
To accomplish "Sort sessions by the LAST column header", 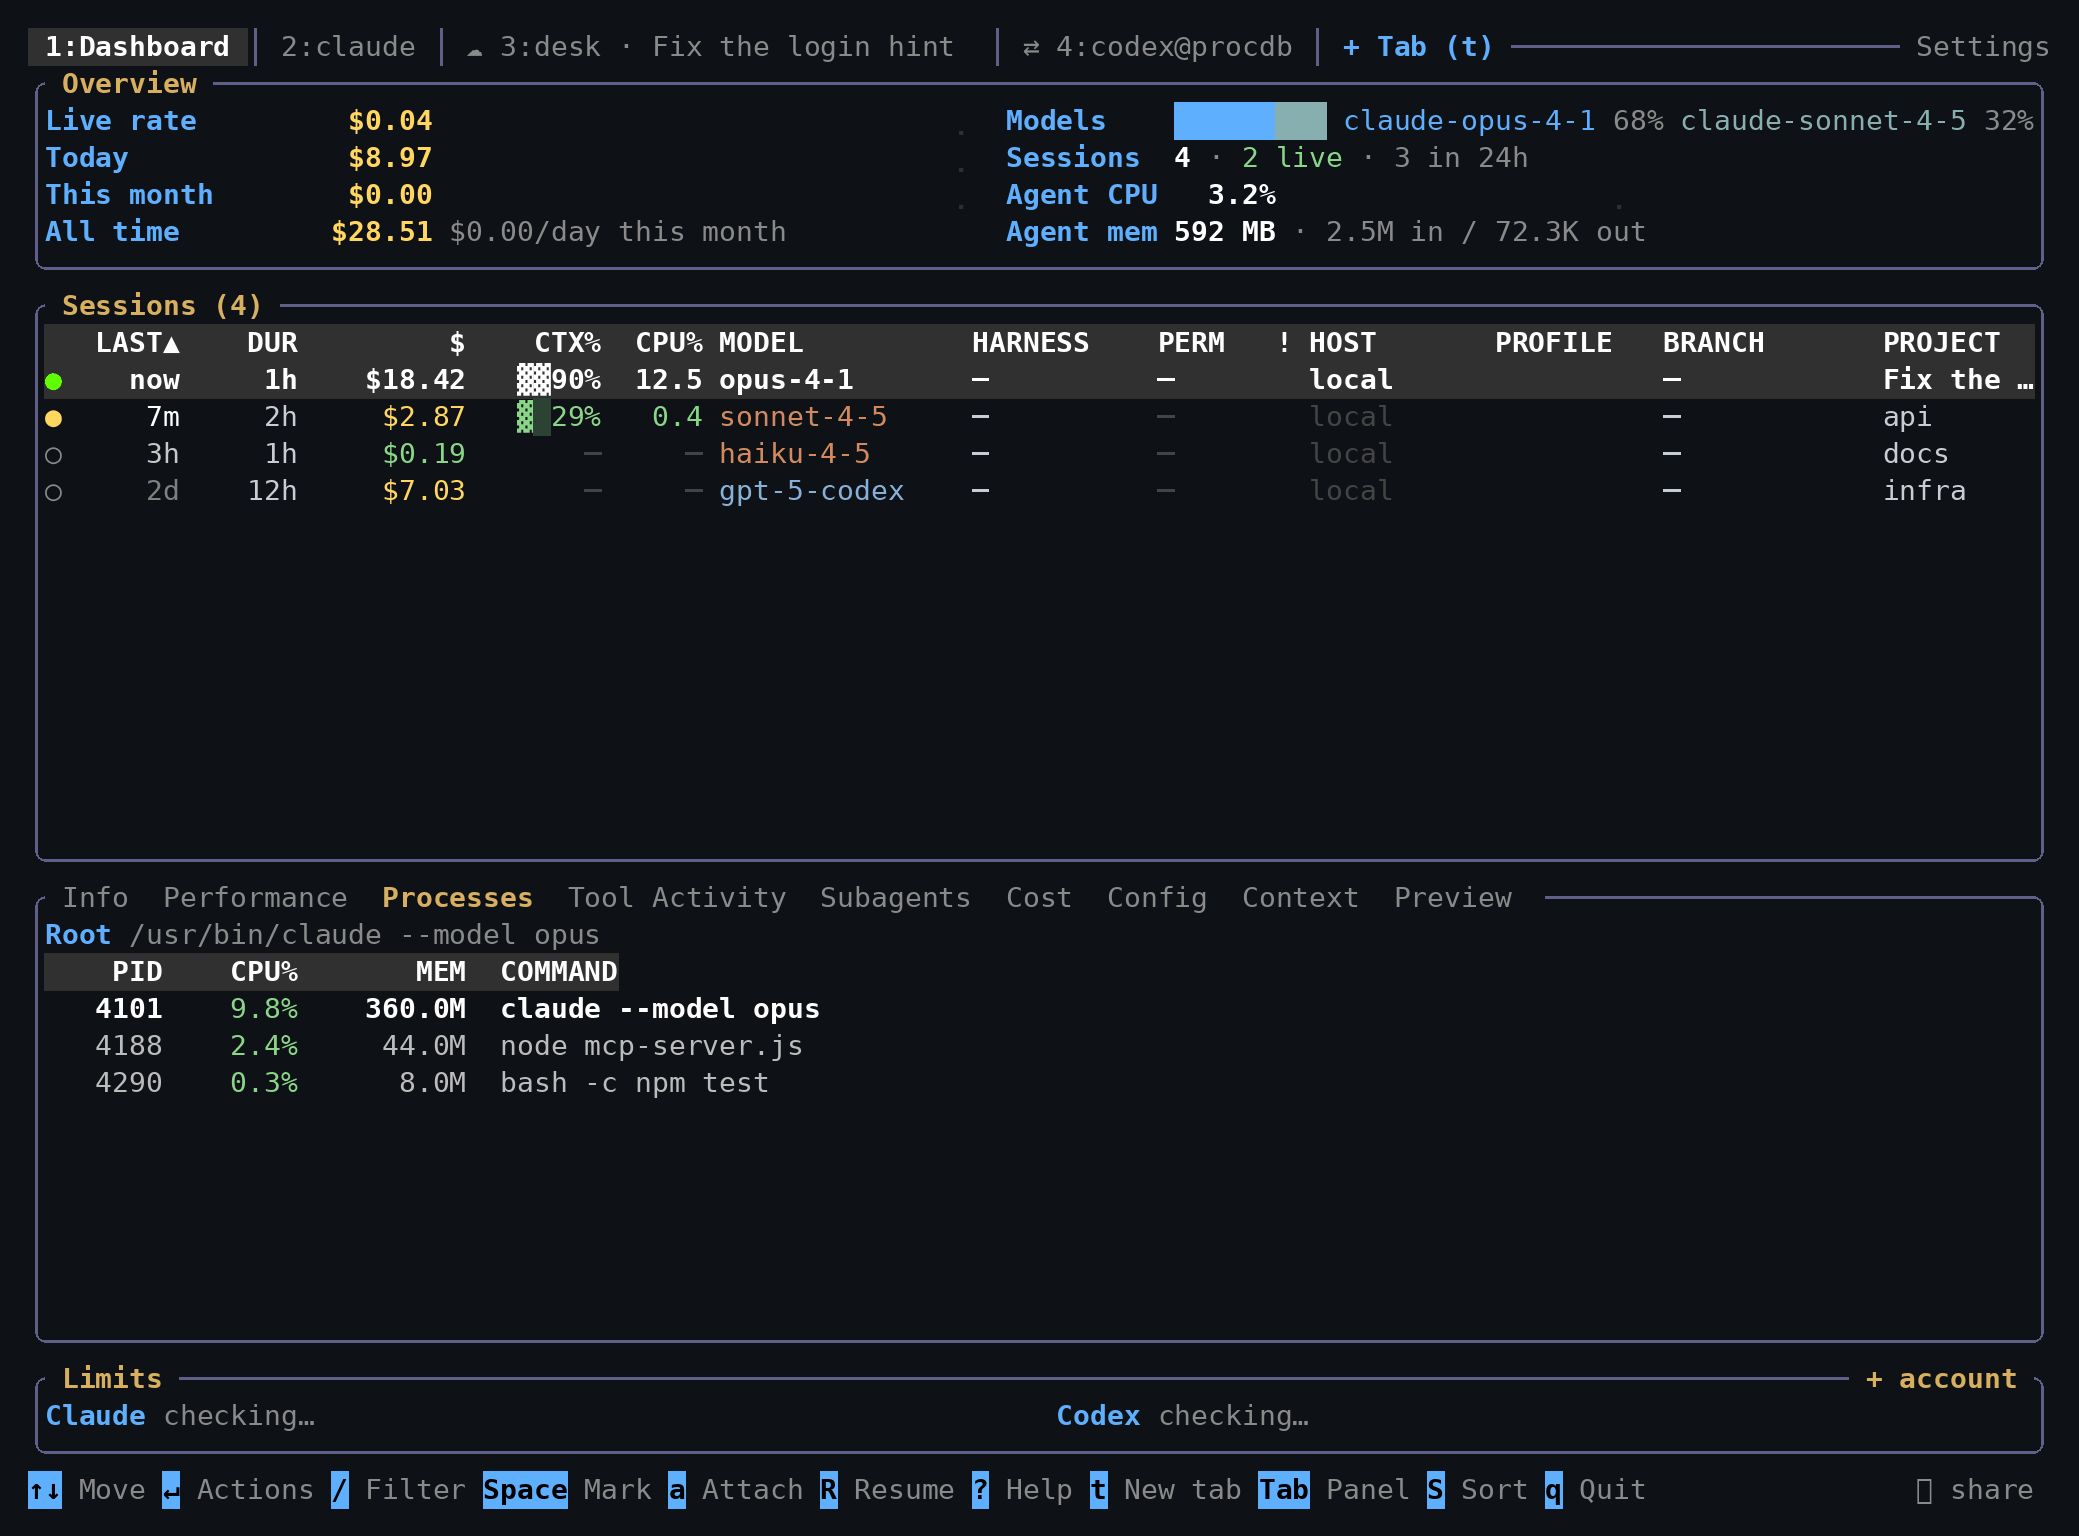I will (138, 343).
